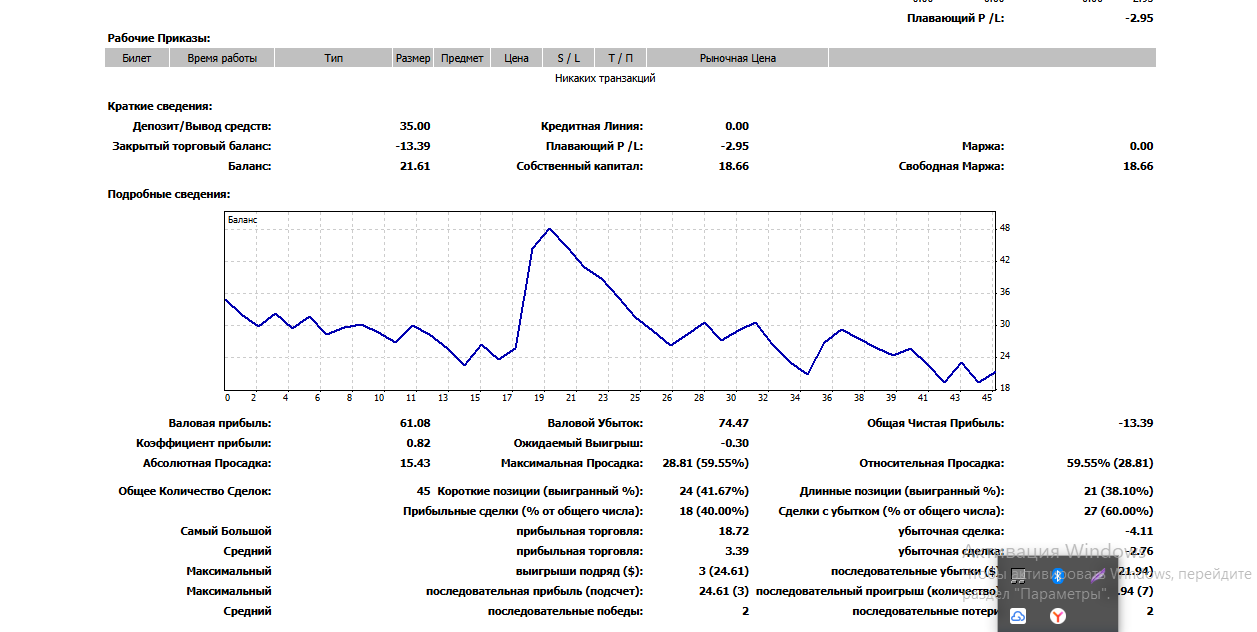
Task: Click the value 27 (60.00%)
Action: (1118, 511)
